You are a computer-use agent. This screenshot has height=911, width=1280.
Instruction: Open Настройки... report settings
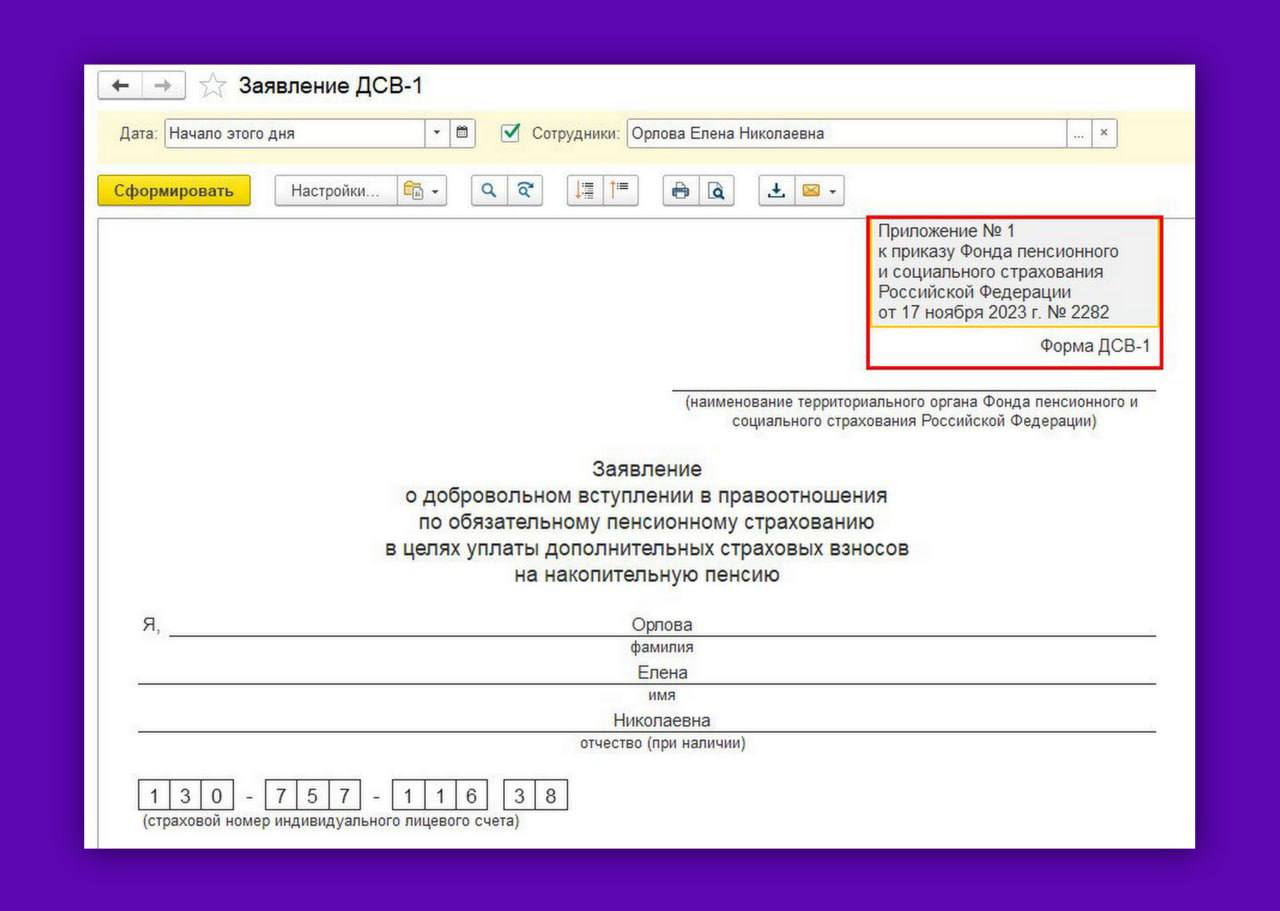(x=335, y=191)
